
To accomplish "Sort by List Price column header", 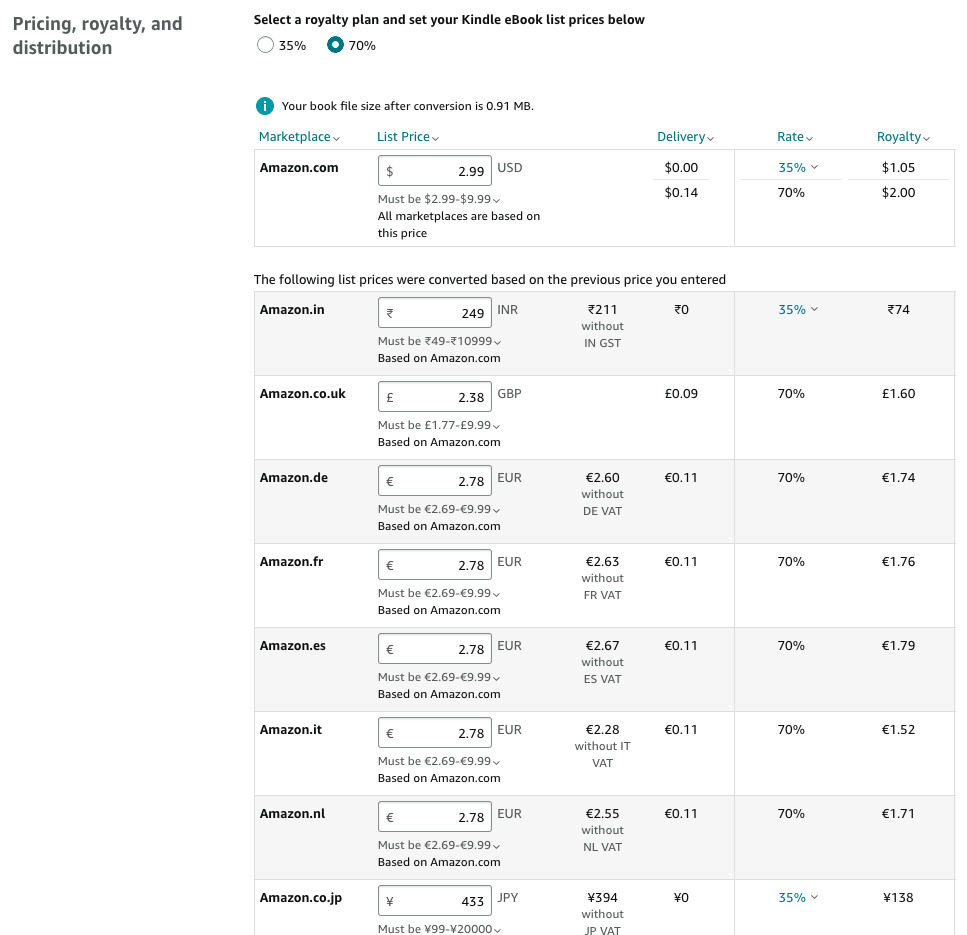I will click(408, 137).
